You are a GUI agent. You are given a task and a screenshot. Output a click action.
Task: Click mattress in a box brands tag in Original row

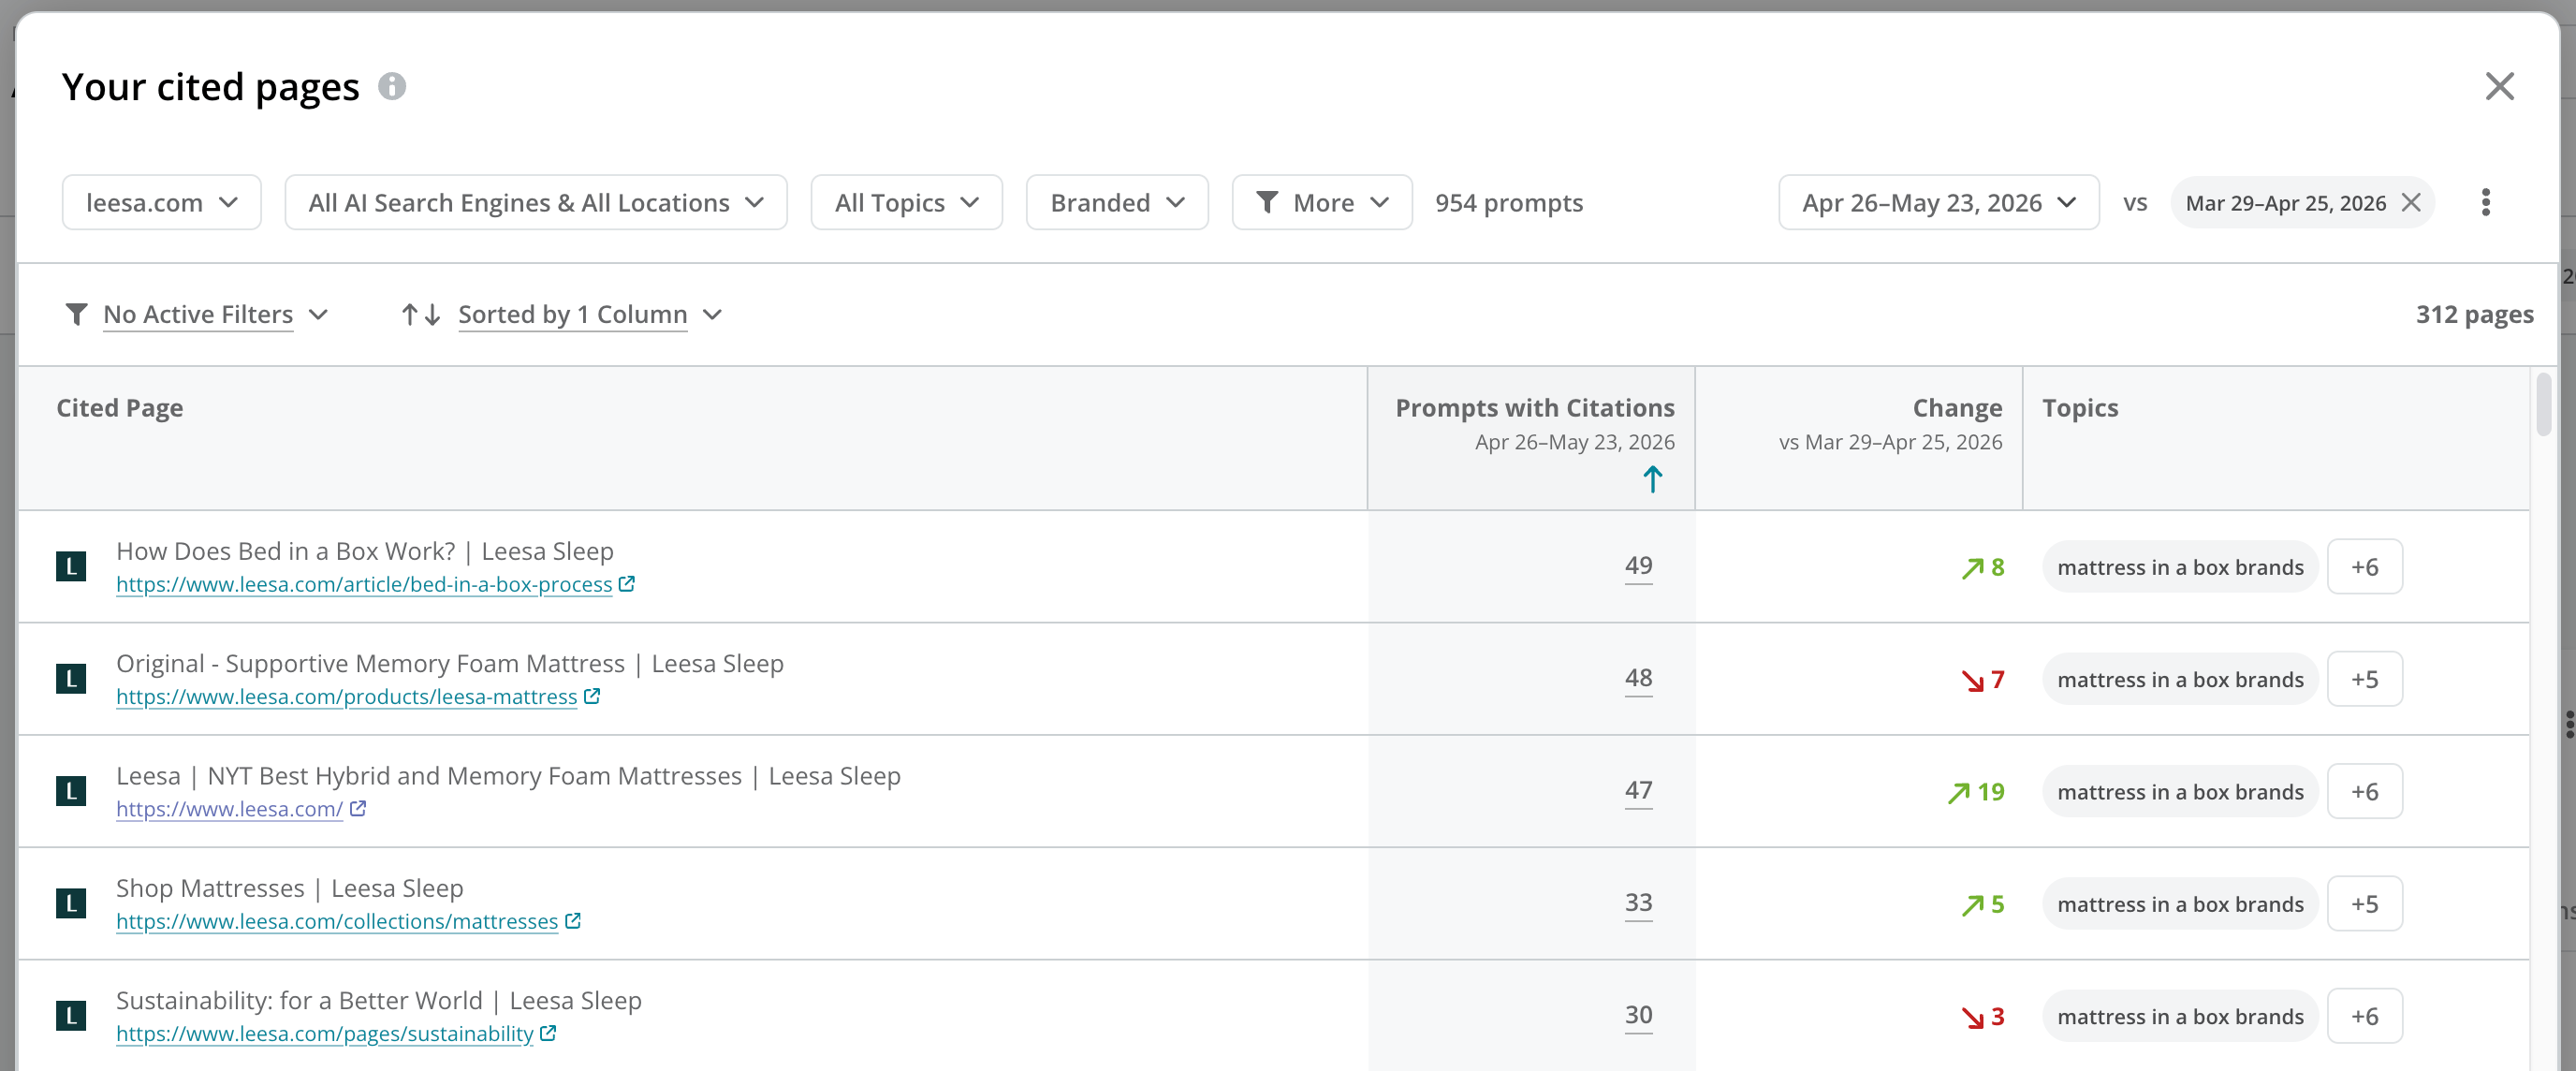point(2180,679)
